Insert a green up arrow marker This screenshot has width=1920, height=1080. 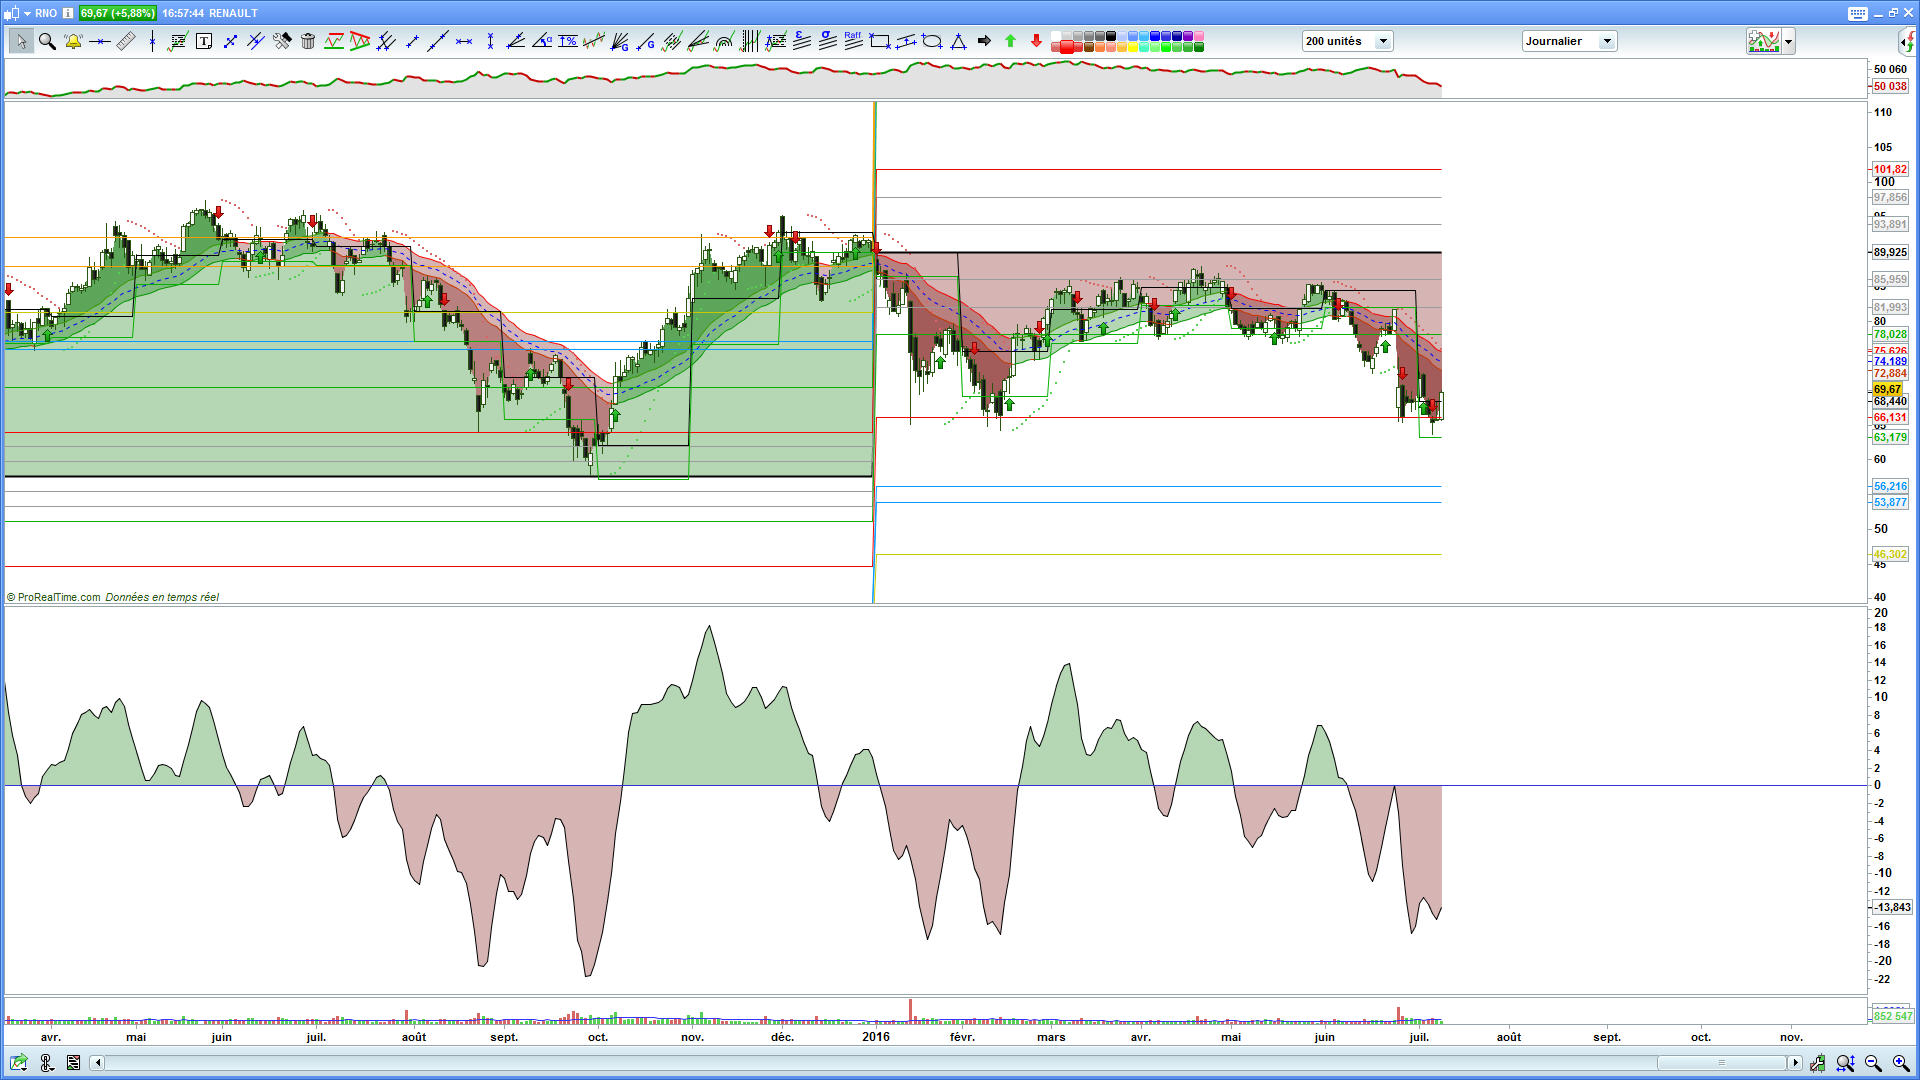click(1010, 41)
